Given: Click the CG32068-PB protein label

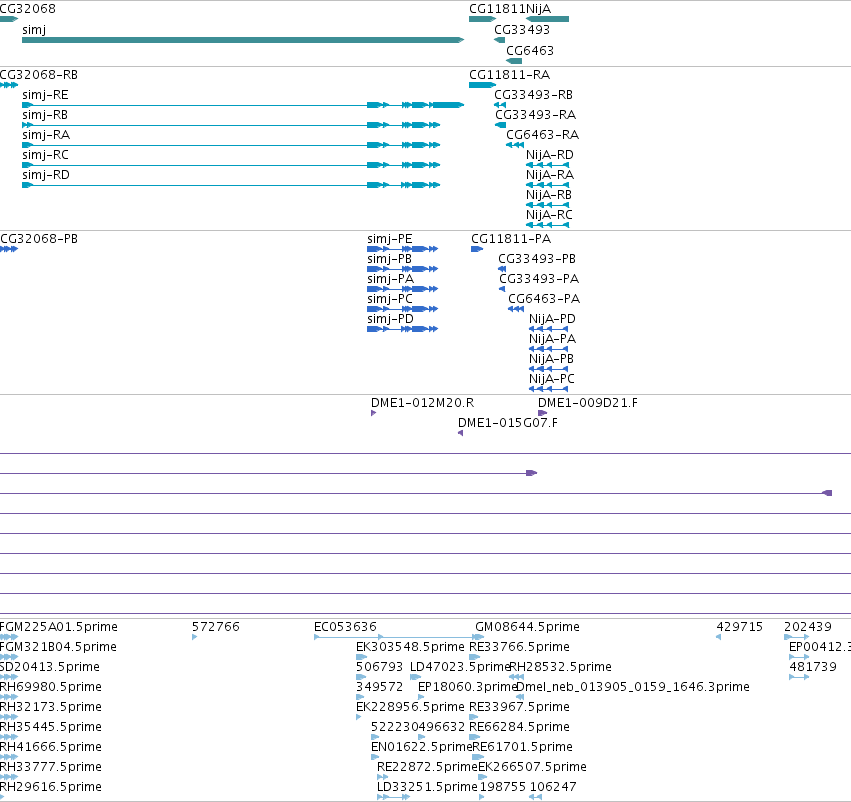Looking at the screenshot, I should [39, 239].
